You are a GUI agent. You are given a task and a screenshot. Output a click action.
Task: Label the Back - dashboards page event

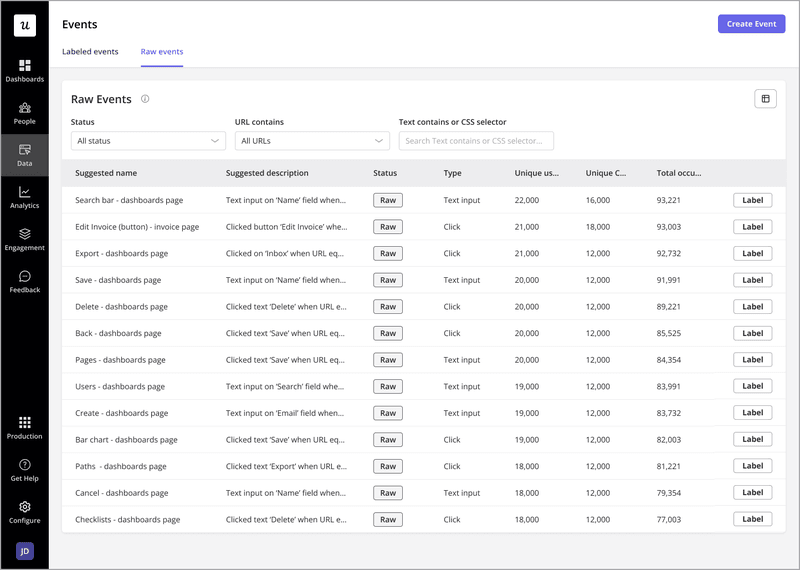pyautogui.click(x=753, y=333)
